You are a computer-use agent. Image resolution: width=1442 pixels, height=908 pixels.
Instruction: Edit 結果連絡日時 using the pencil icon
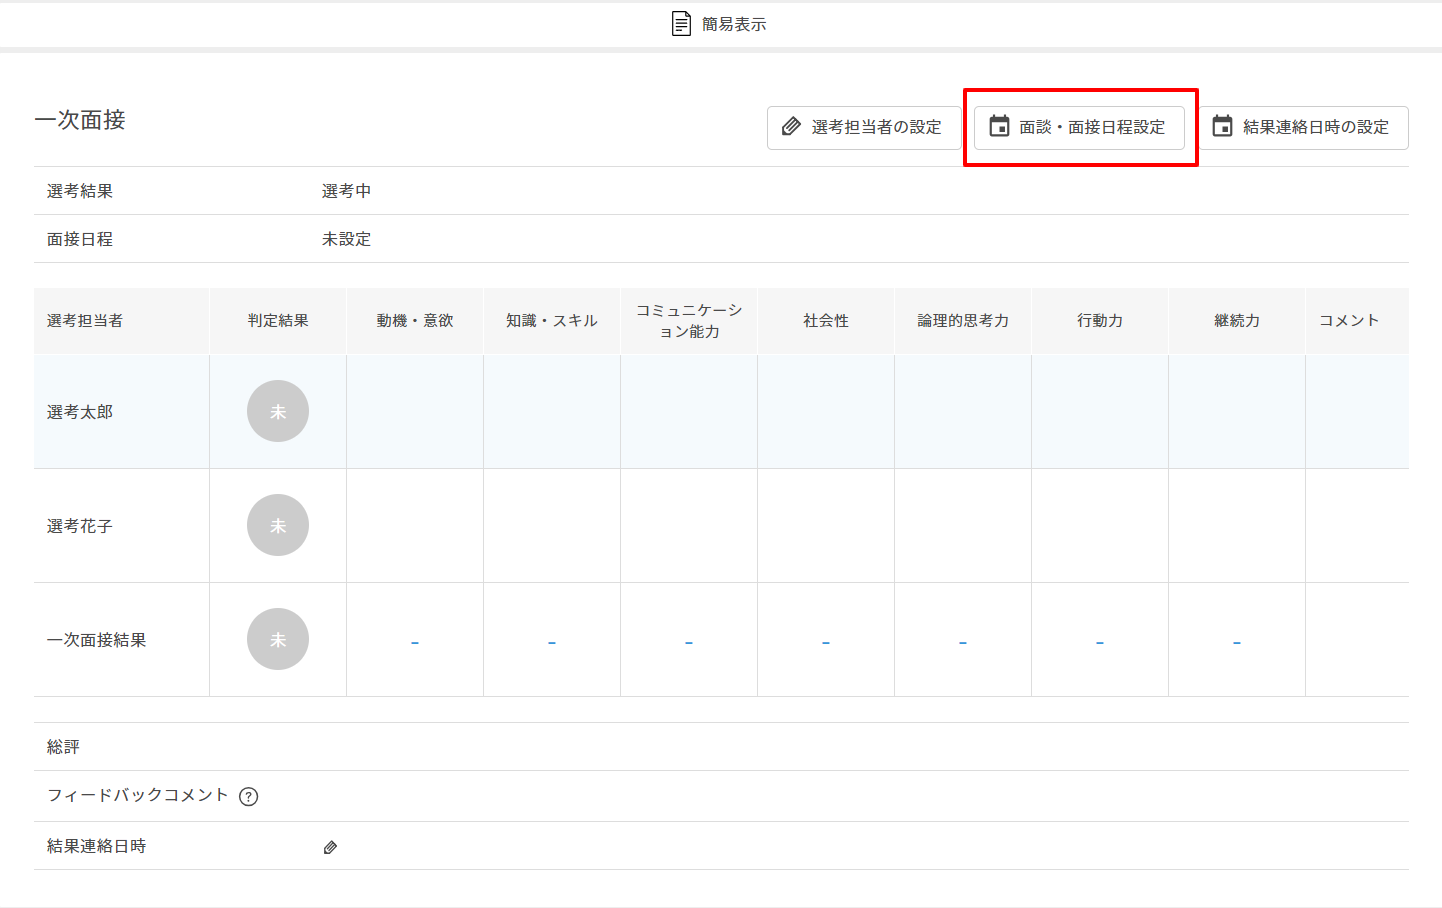coord(330,847)
